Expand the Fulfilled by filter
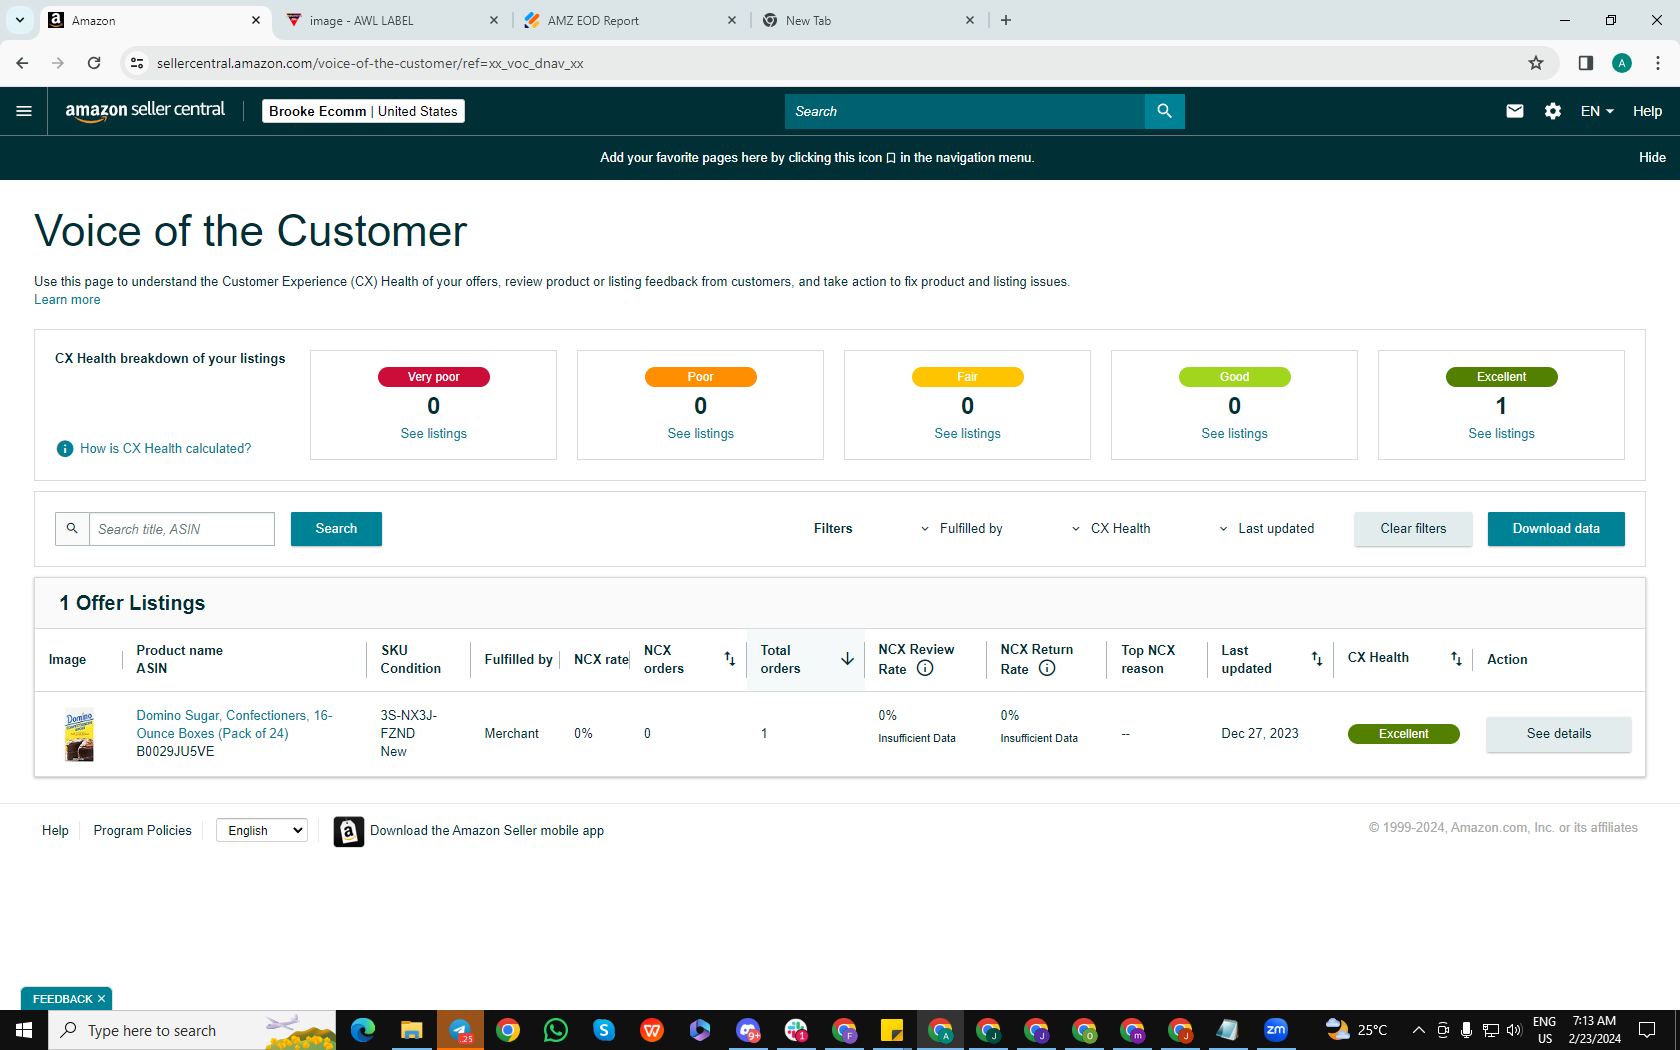 tap(961, 529)
